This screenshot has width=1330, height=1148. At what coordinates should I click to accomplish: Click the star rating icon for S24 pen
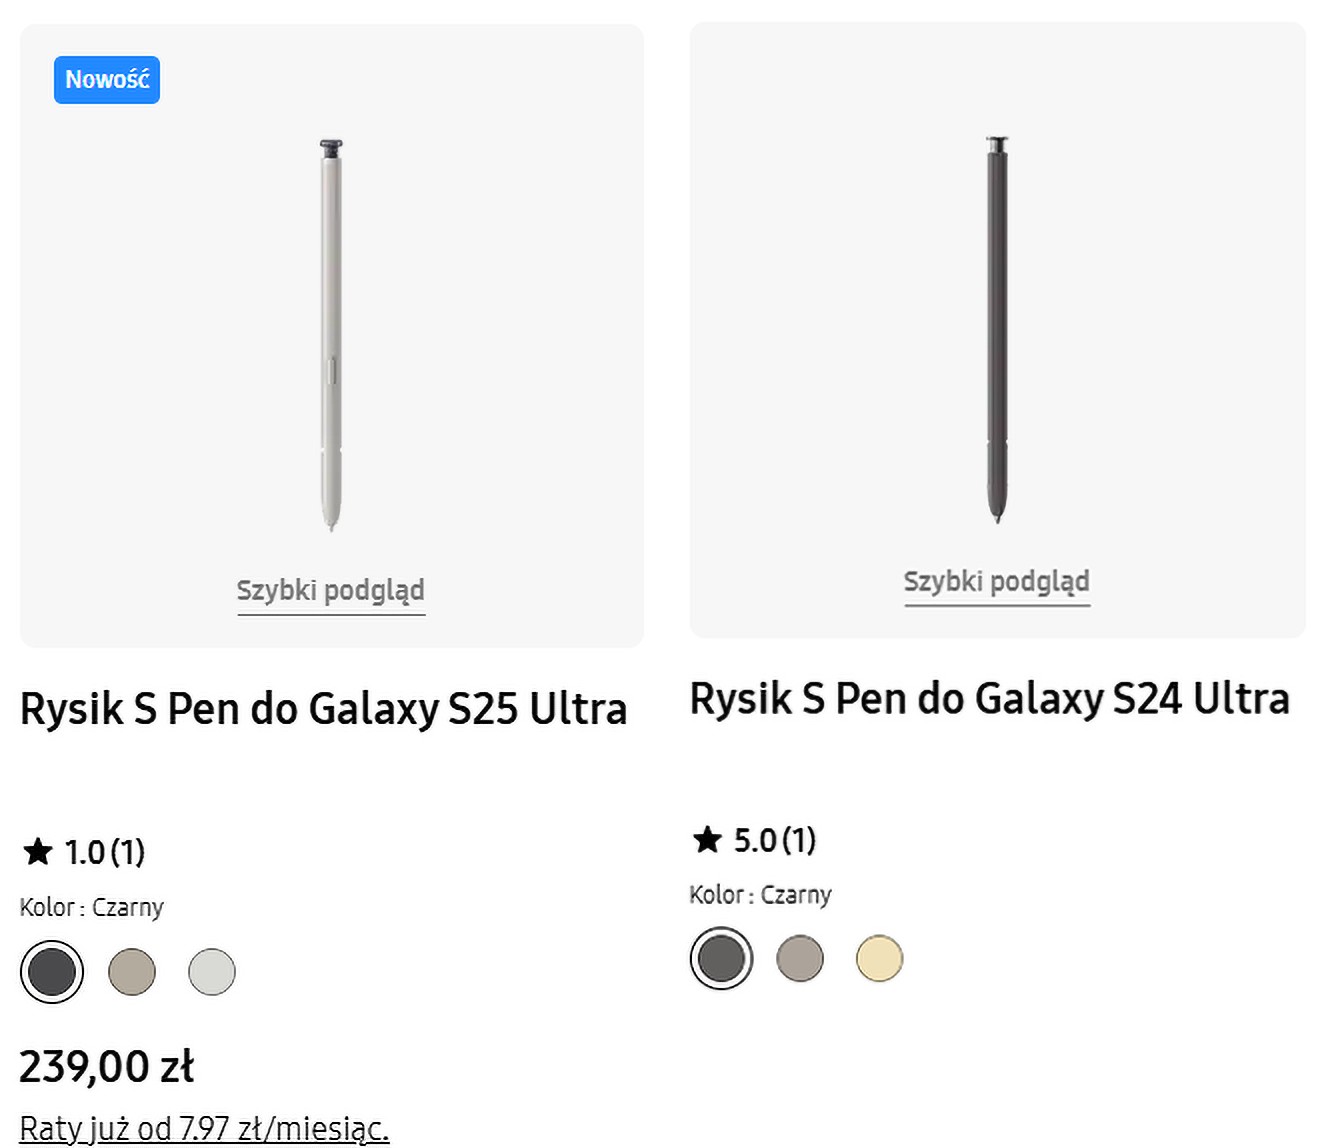[707, 840]
